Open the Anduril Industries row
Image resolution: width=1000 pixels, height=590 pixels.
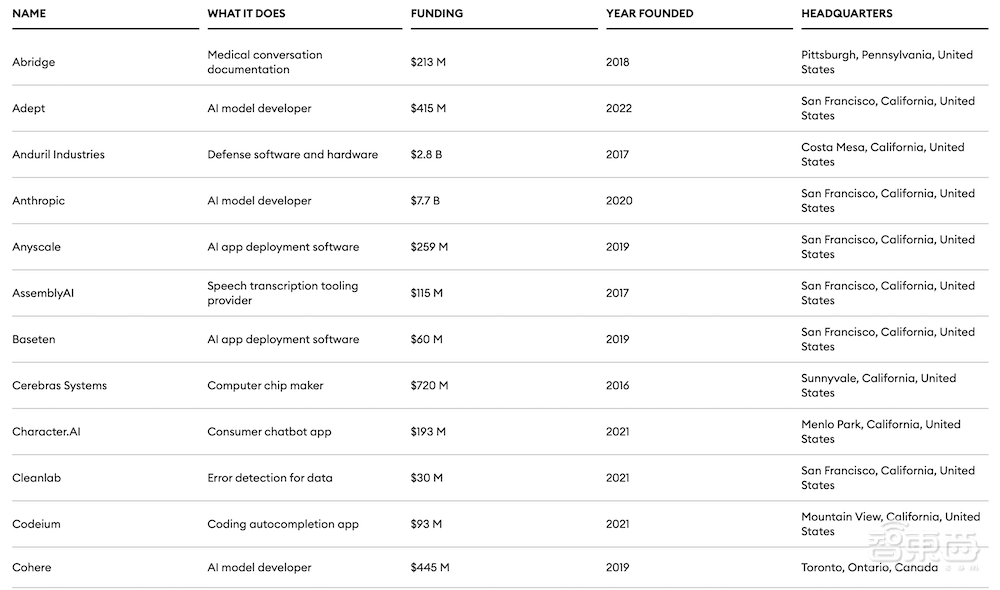pos(58,155)
